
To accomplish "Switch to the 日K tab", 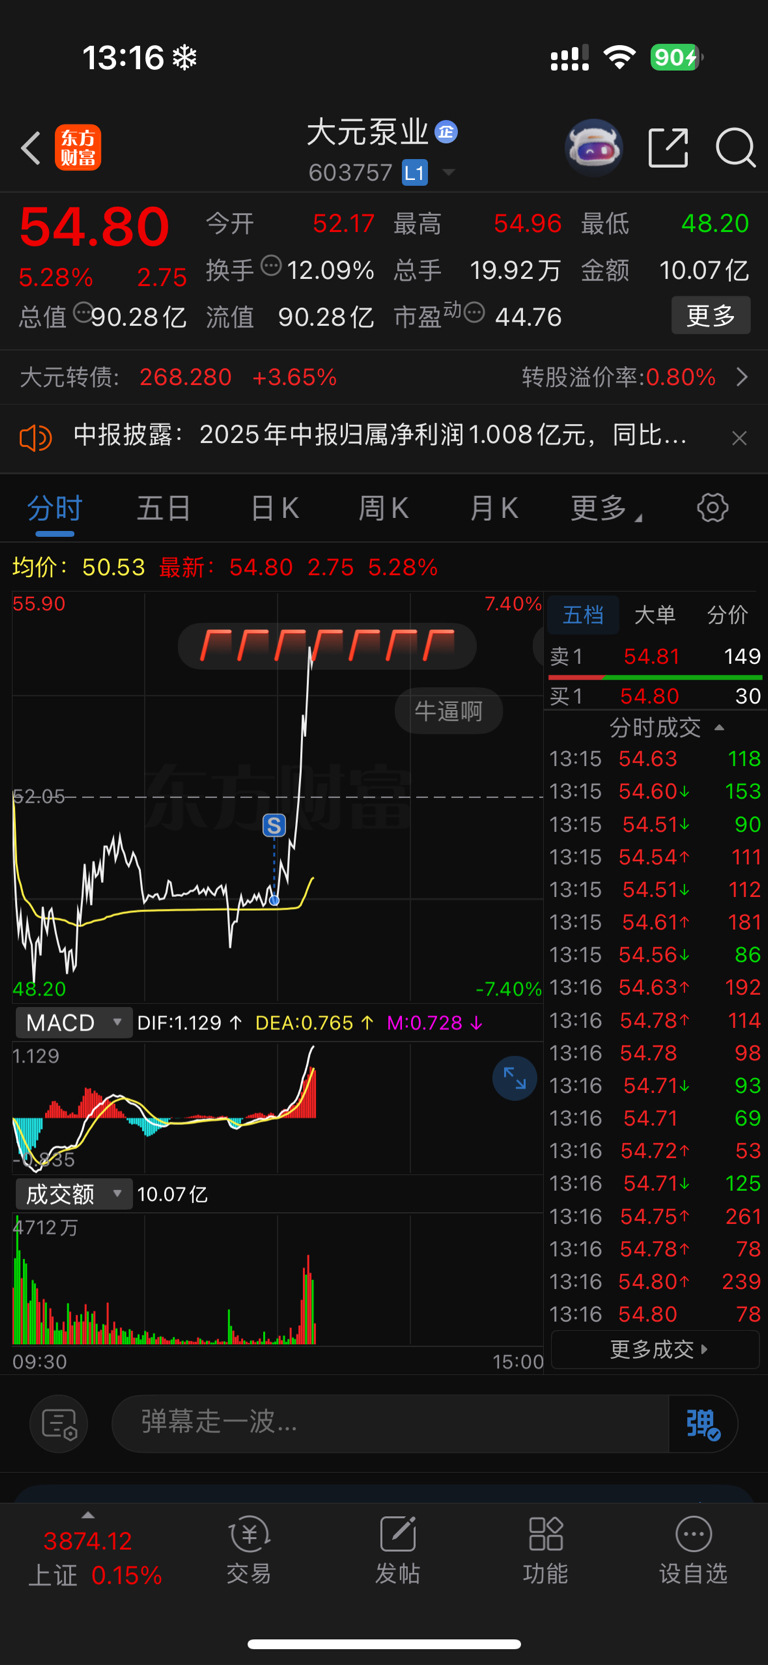I will click(x=274, y=508).
